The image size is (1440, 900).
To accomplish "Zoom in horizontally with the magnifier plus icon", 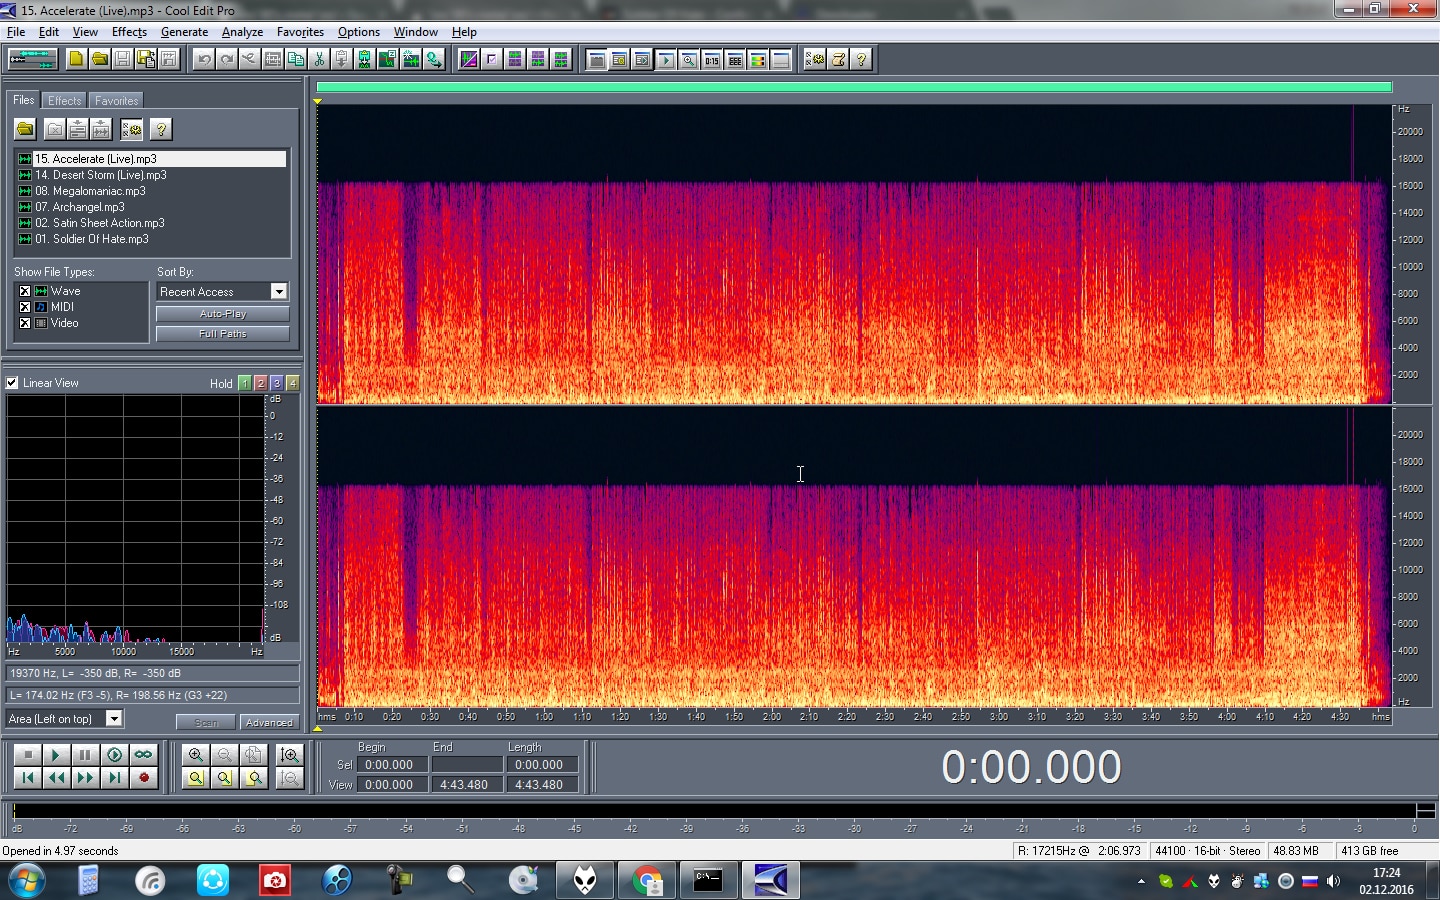I will [x=196, y=755].
